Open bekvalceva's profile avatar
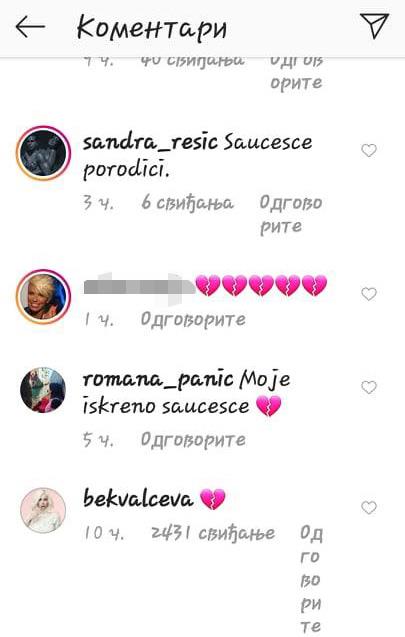Screen dimensions: 405x637 pos(43,510)
